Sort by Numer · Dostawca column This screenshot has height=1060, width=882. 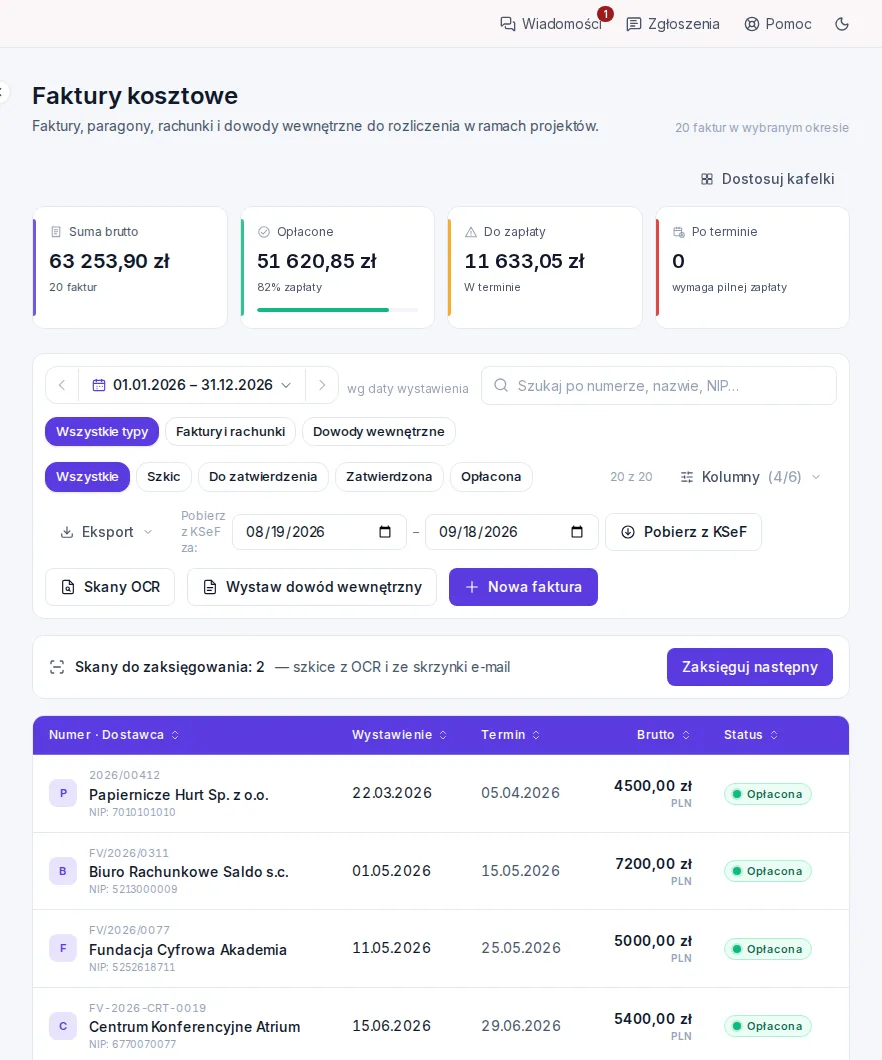(114, 735)
